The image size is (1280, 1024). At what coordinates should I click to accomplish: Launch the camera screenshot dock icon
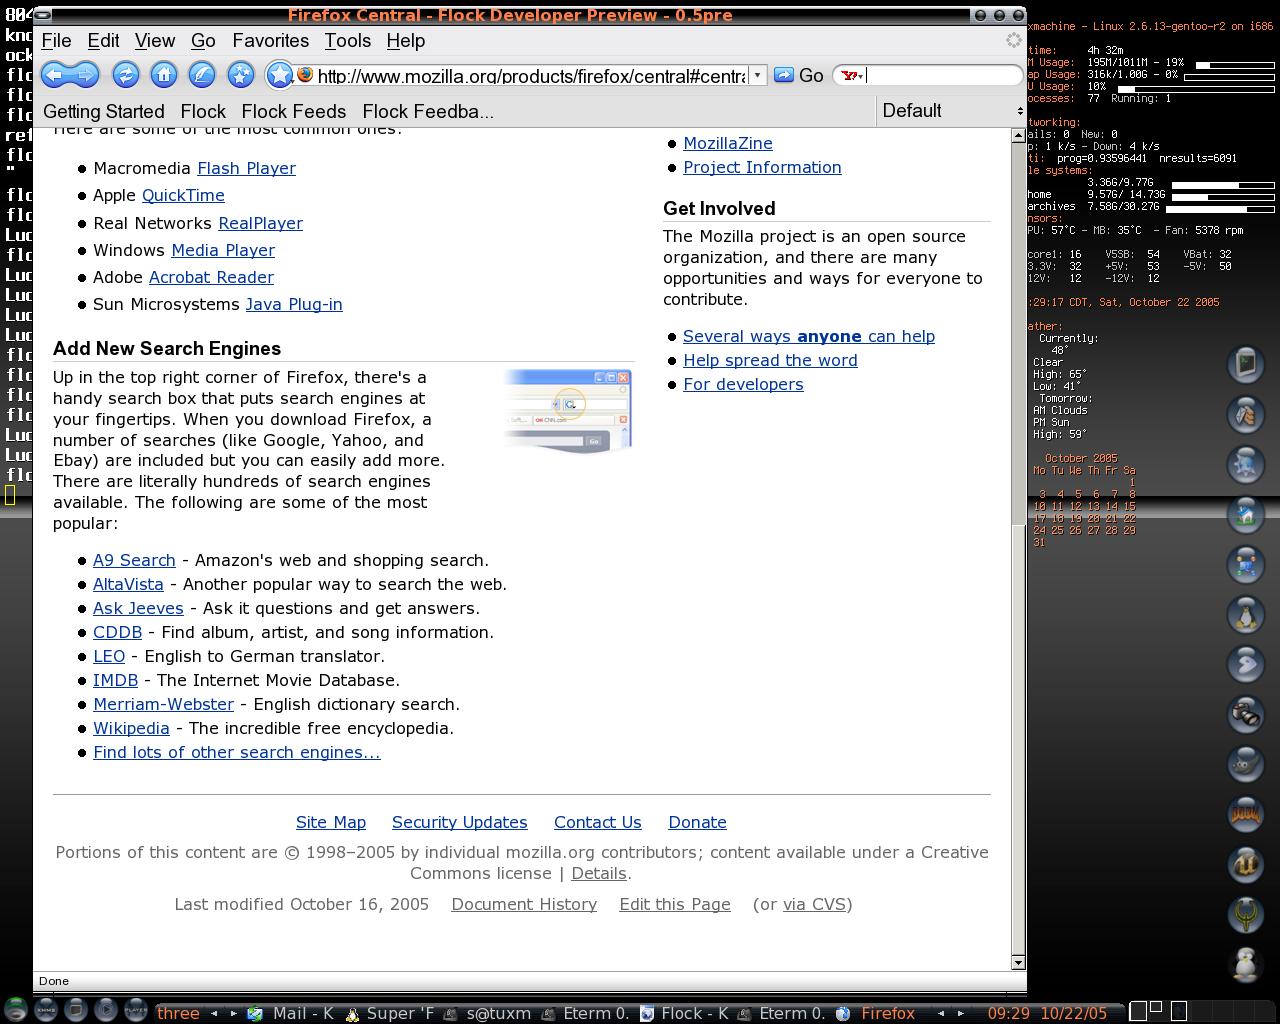(1246, 714)
